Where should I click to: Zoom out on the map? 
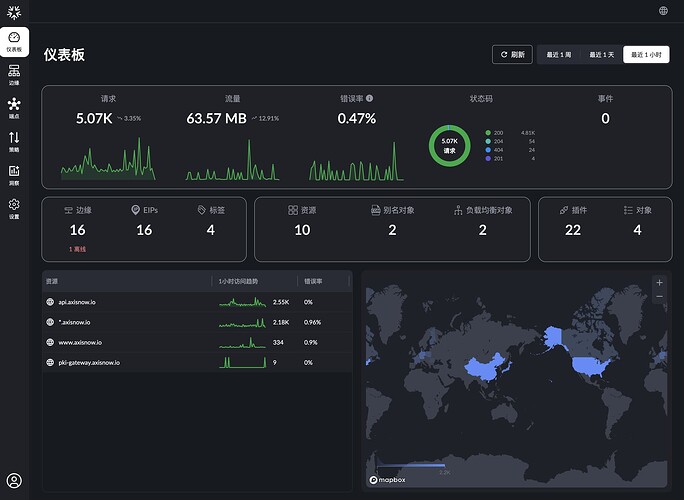point(659,297)
